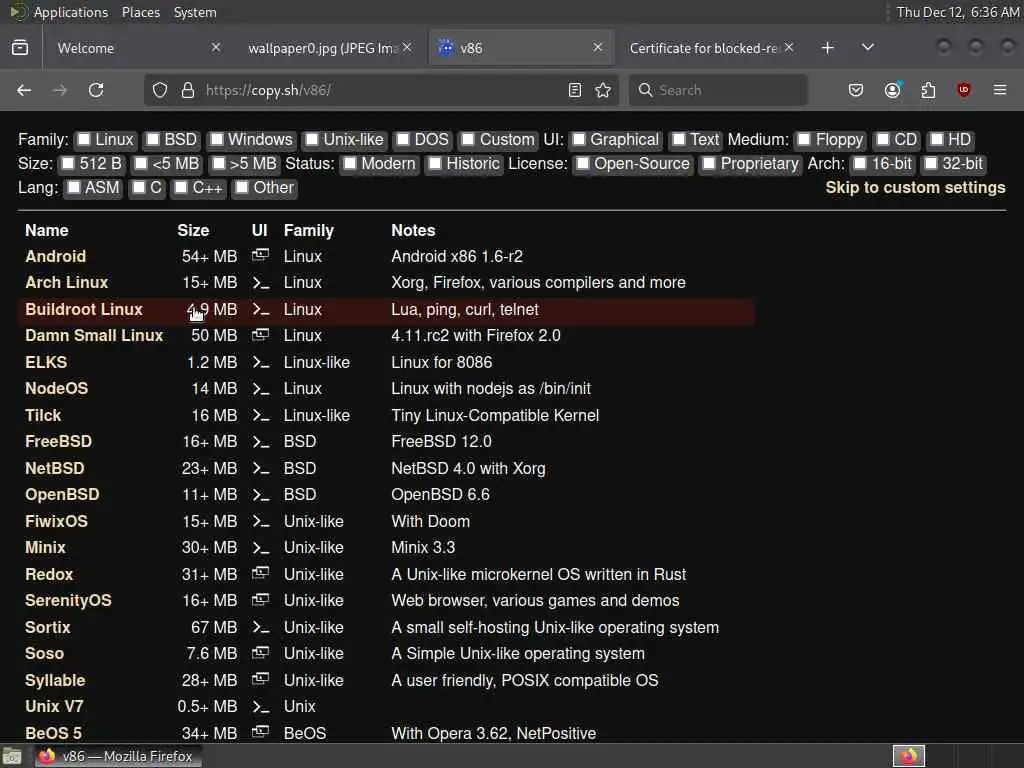Enable the BSD family filter checkbox
The image size is (1024, 768).
coord(153,140)
